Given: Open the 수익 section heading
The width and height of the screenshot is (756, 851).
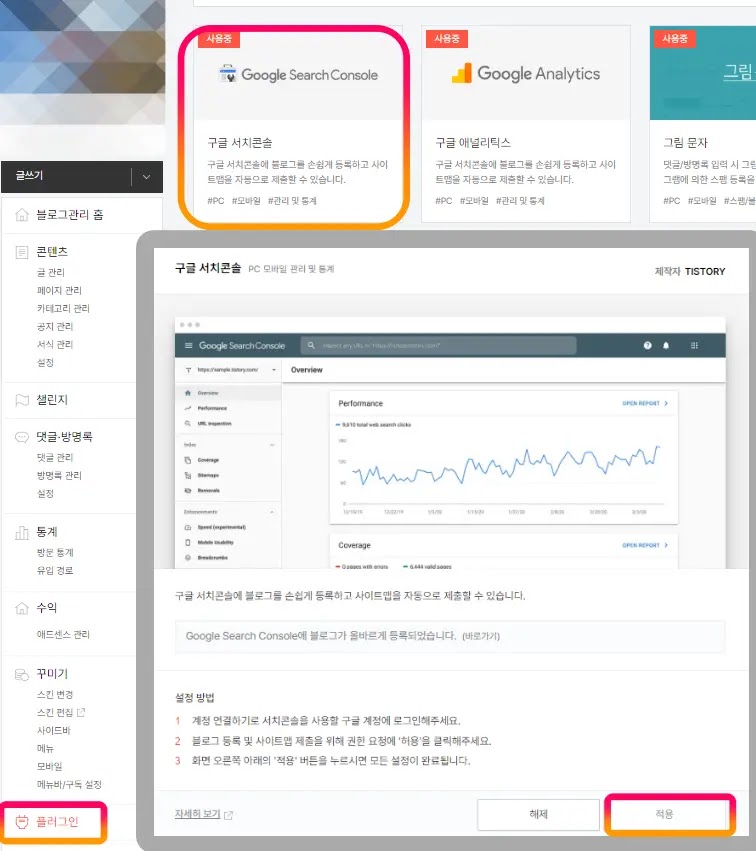Looking at the screenshot, I should click(47, 608).
